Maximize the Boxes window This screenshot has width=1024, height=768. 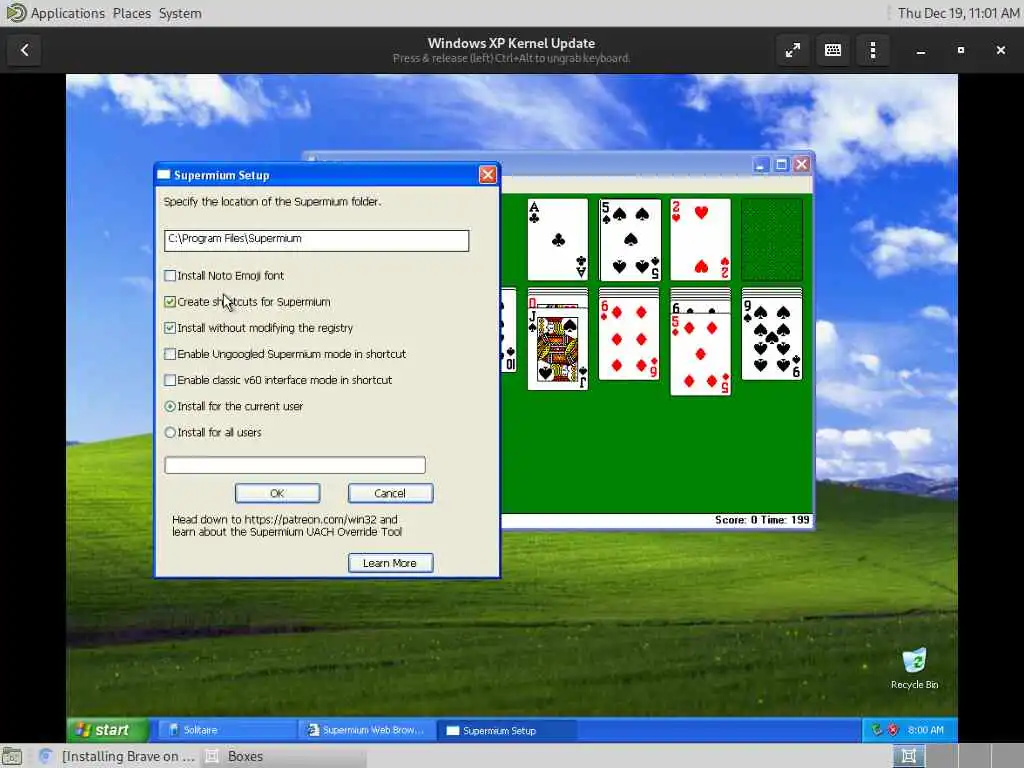(961, 50)
